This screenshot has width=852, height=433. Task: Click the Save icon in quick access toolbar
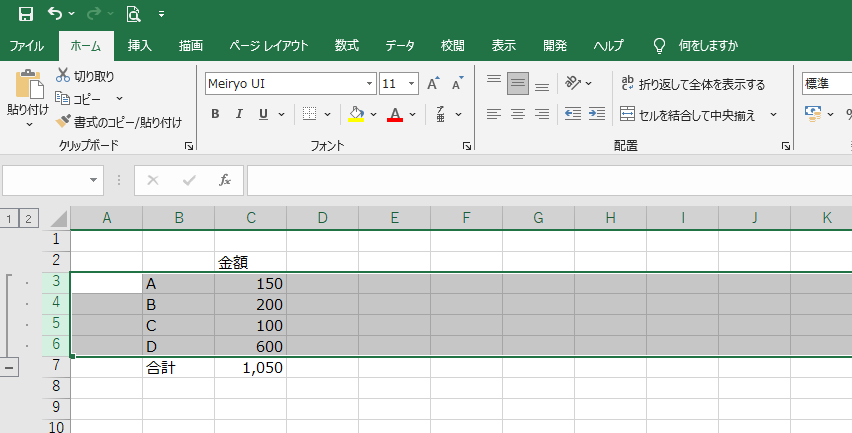point(26,14)
